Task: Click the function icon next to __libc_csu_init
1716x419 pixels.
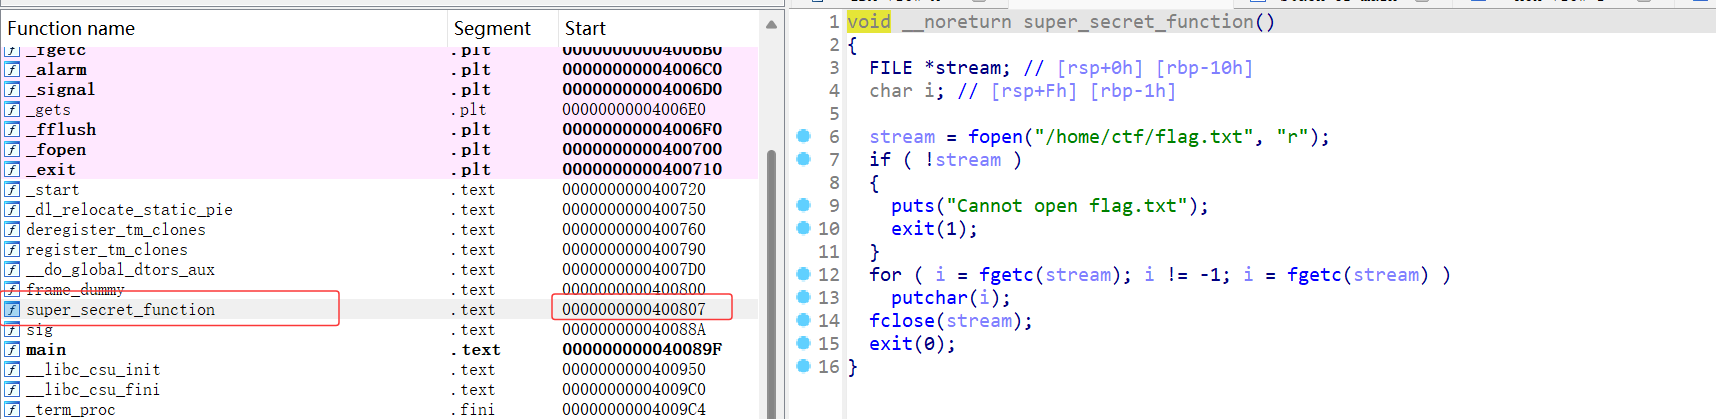Action: coord(12,370)
